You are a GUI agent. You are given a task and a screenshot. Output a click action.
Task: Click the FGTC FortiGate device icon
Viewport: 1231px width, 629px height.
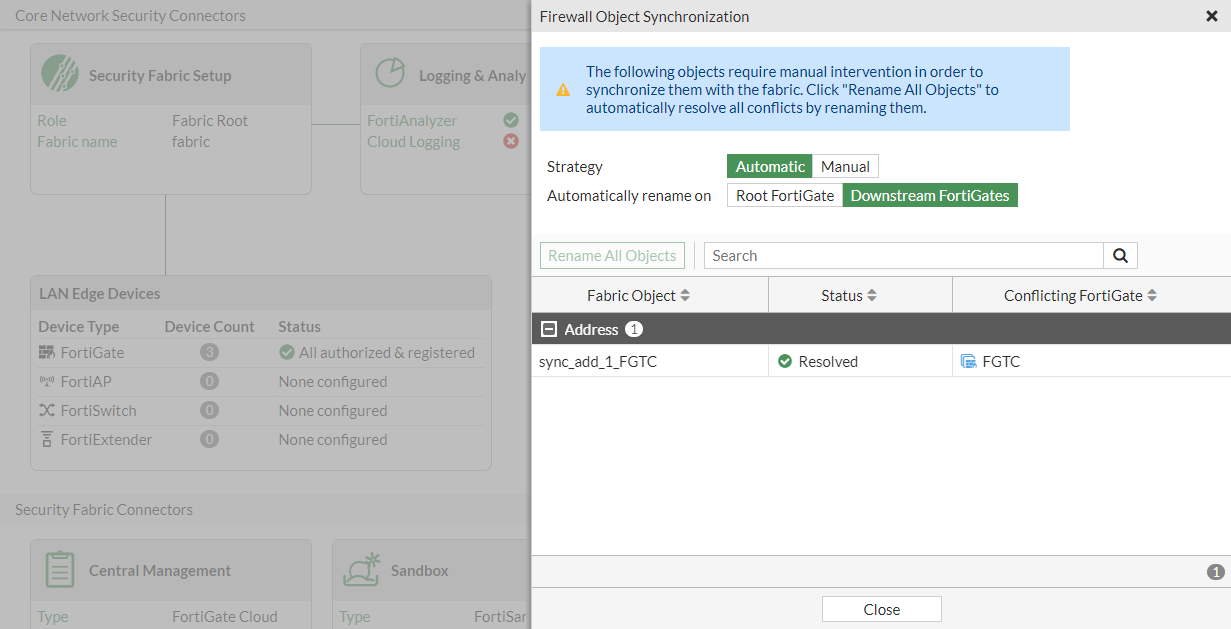(968, 362)
